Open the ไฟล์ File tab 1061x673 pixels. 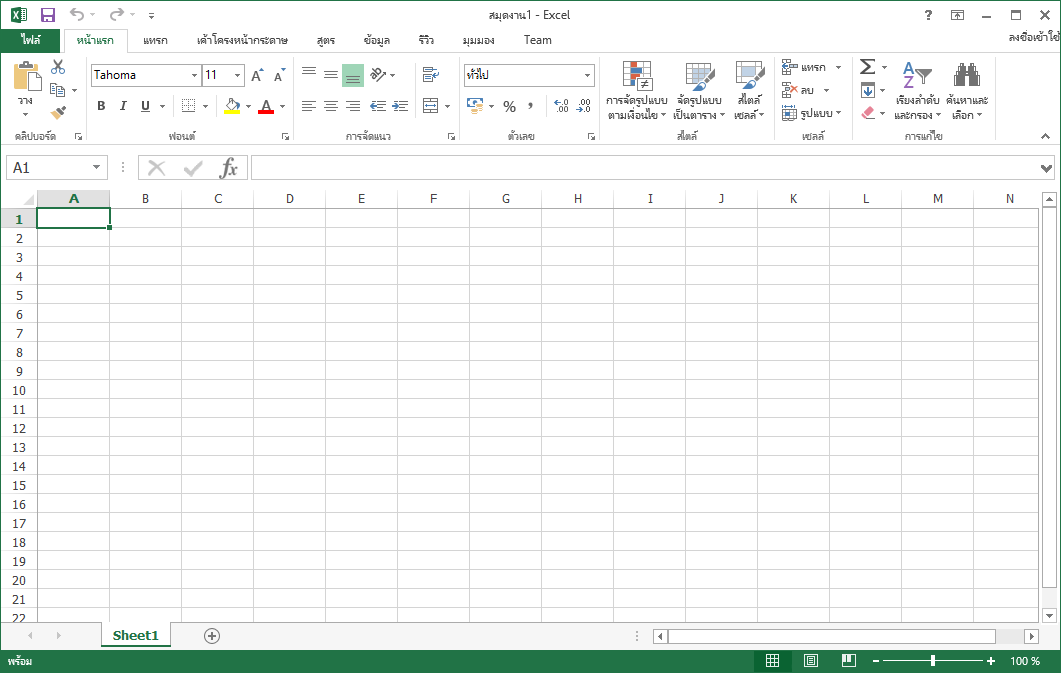(30, 40)
